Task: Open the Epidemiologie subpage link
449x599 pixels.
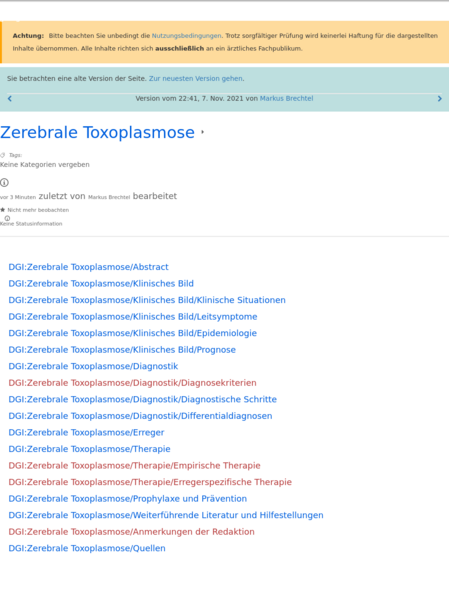Action: 133,333
